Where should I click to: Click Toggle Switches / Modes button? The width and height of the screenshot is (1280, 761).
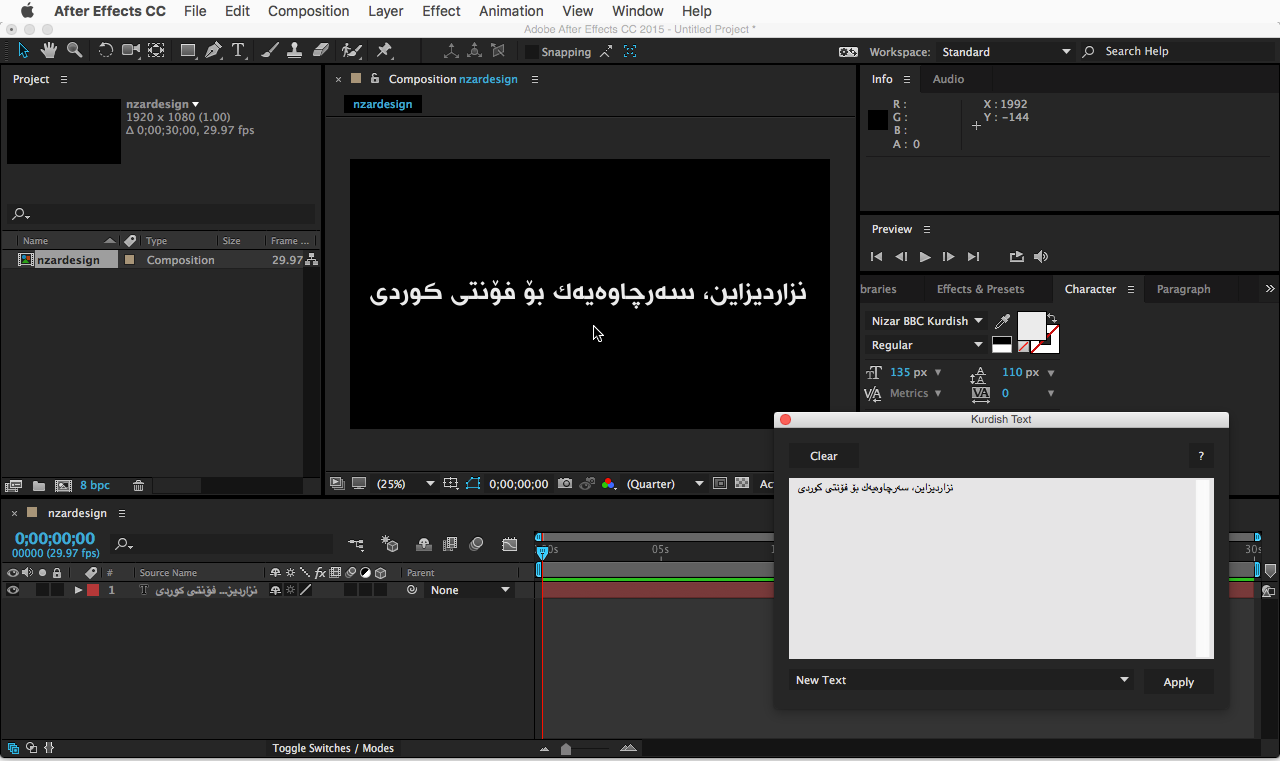tap(333, 748)
